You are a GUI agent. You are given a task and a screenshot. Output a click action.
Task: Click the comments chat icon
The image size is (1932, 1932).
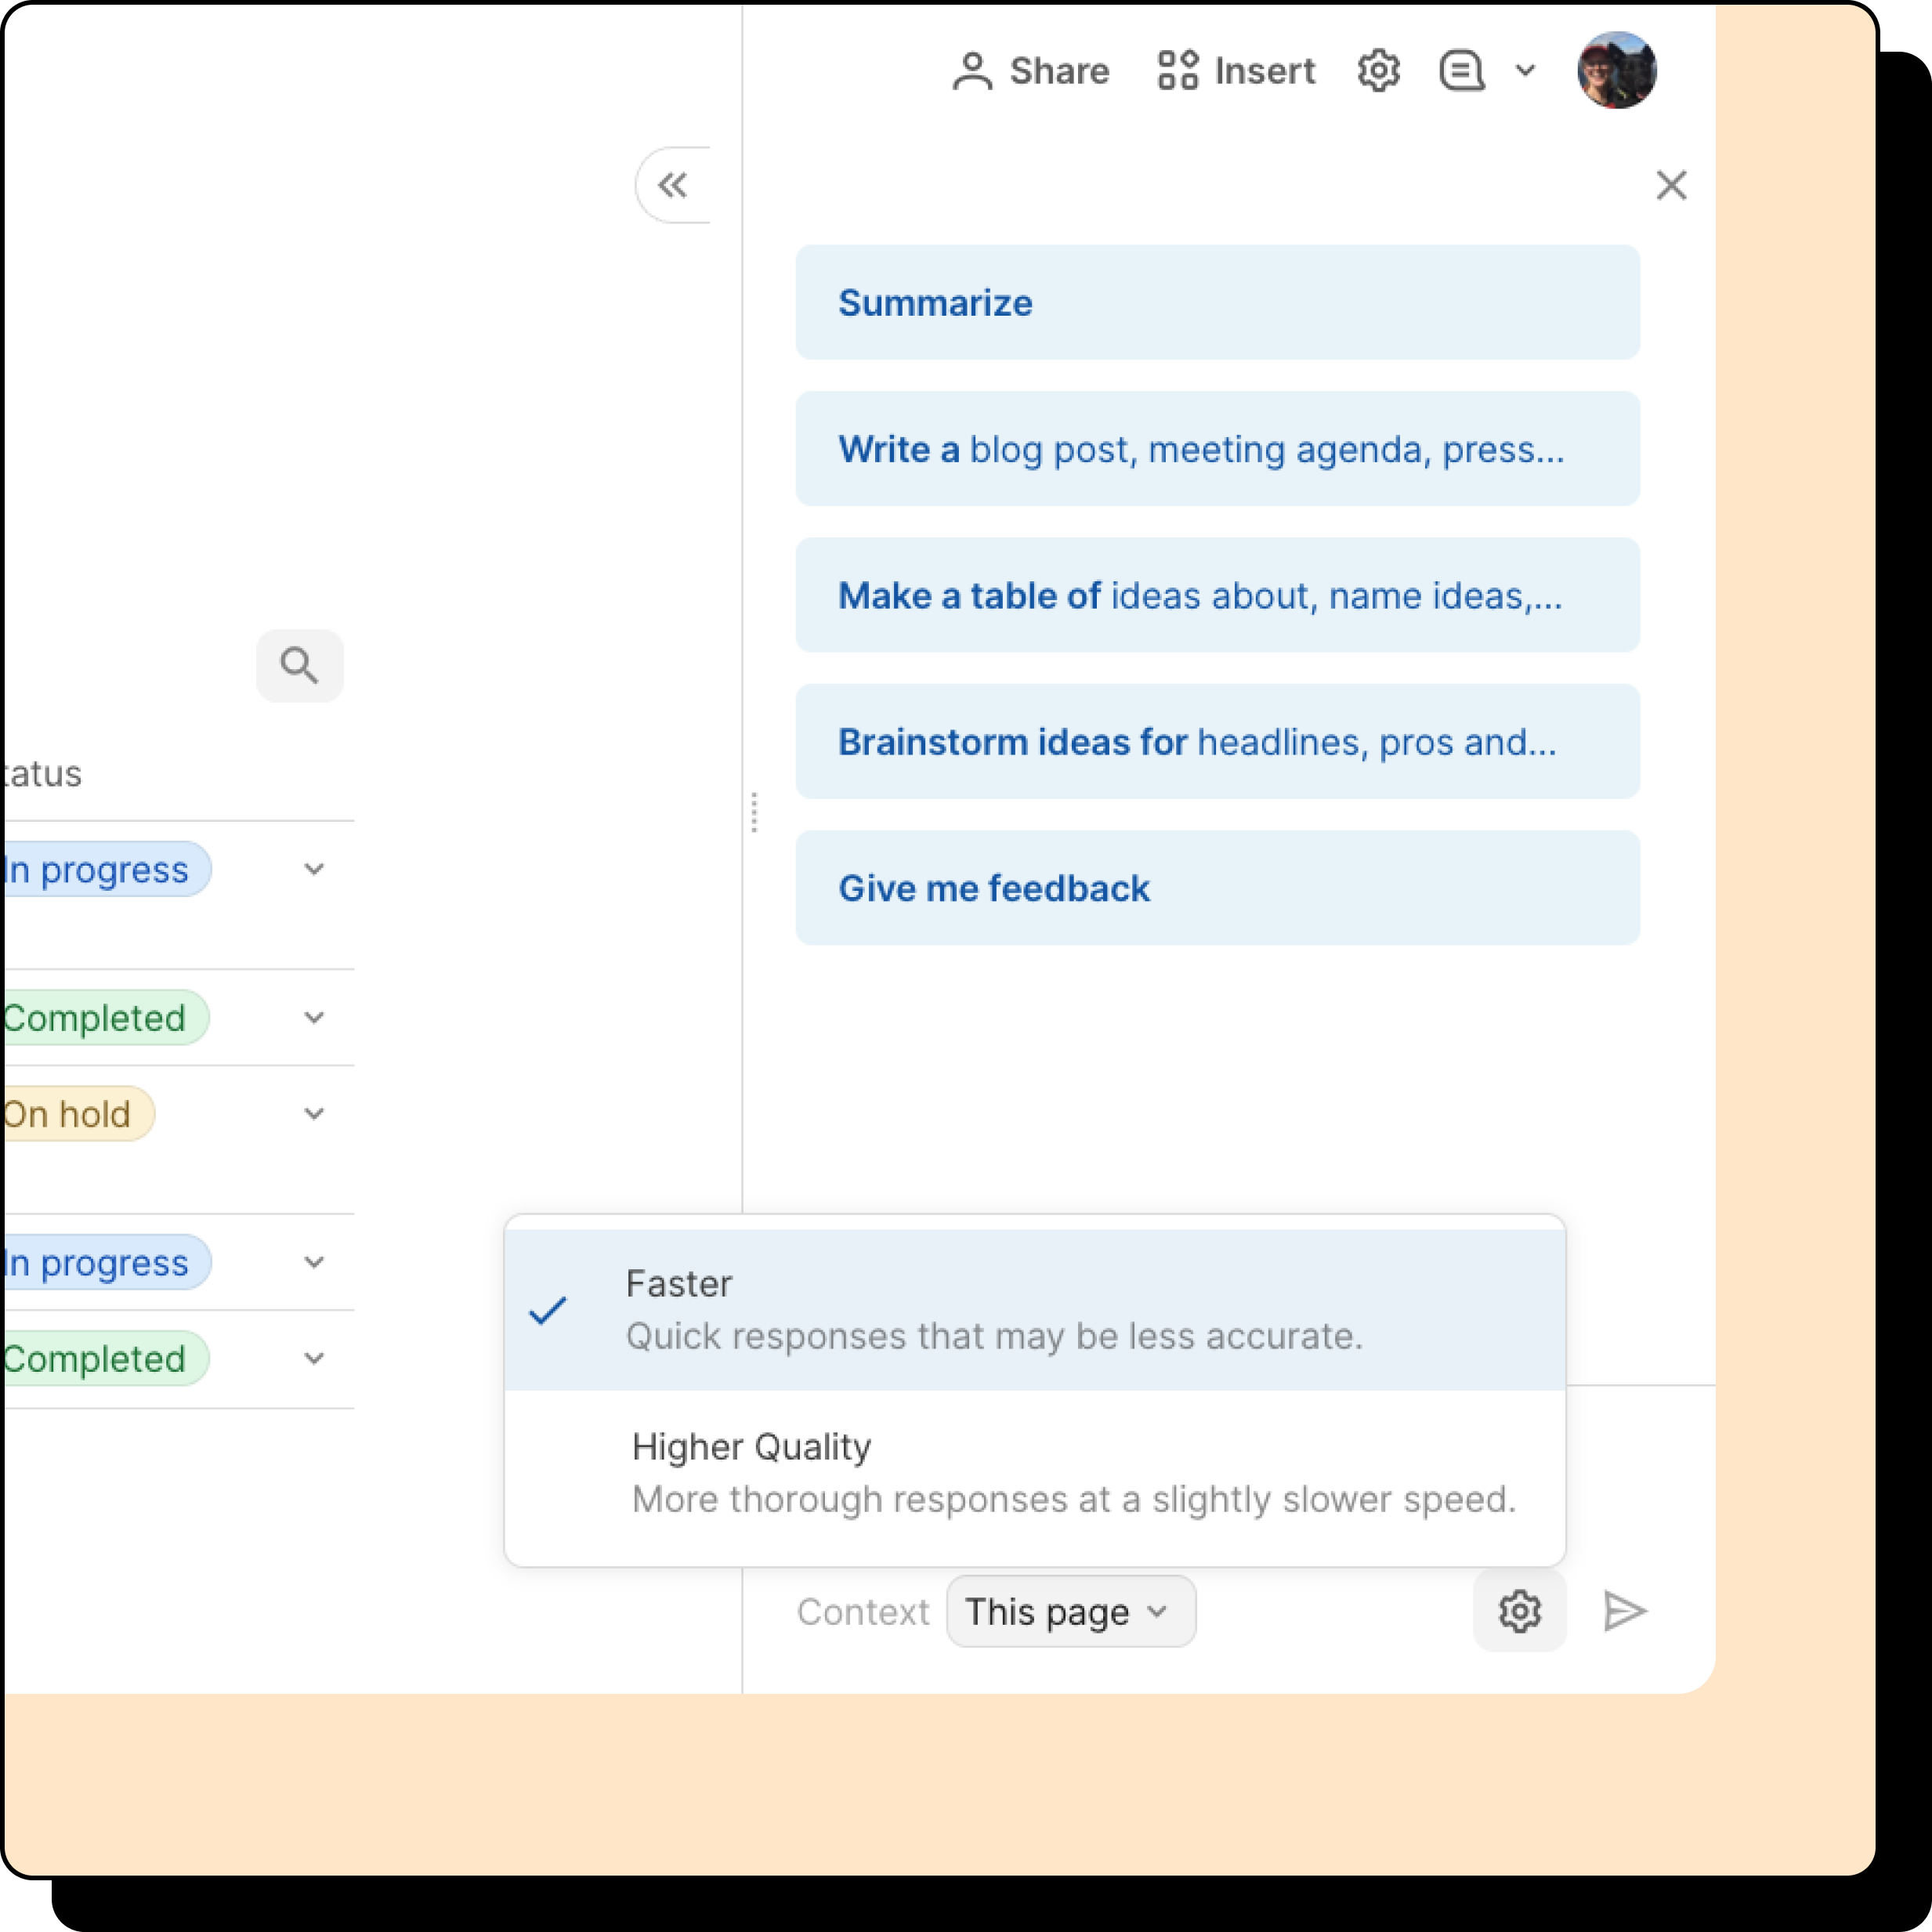(x=1461, y=71)
